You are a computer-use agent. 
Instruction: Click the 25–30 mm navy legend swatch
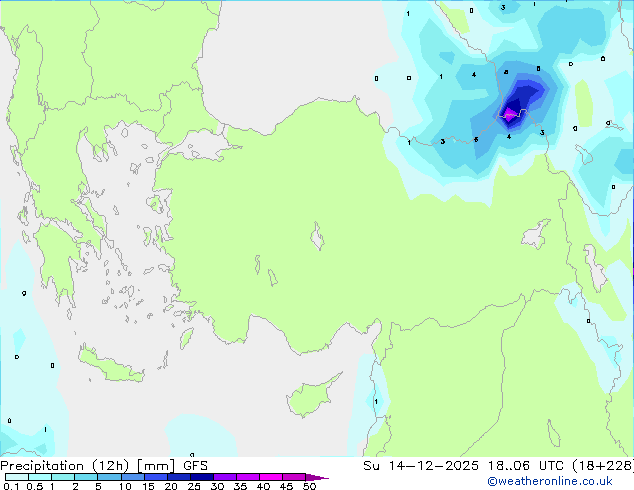click(202, 477)
